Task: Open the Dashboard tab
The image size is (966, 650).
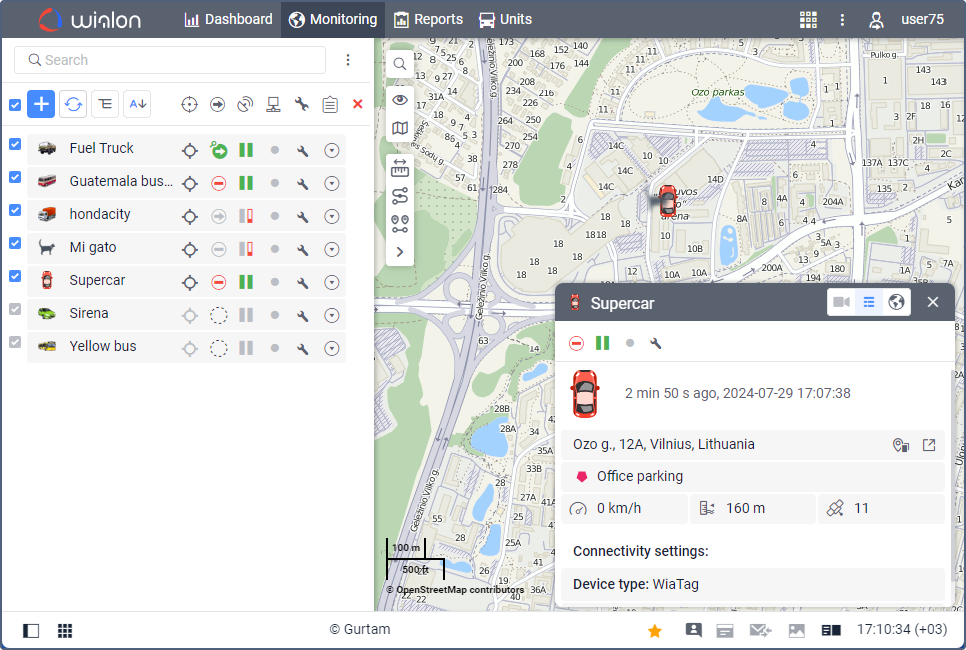Action: tap(229, 19)
